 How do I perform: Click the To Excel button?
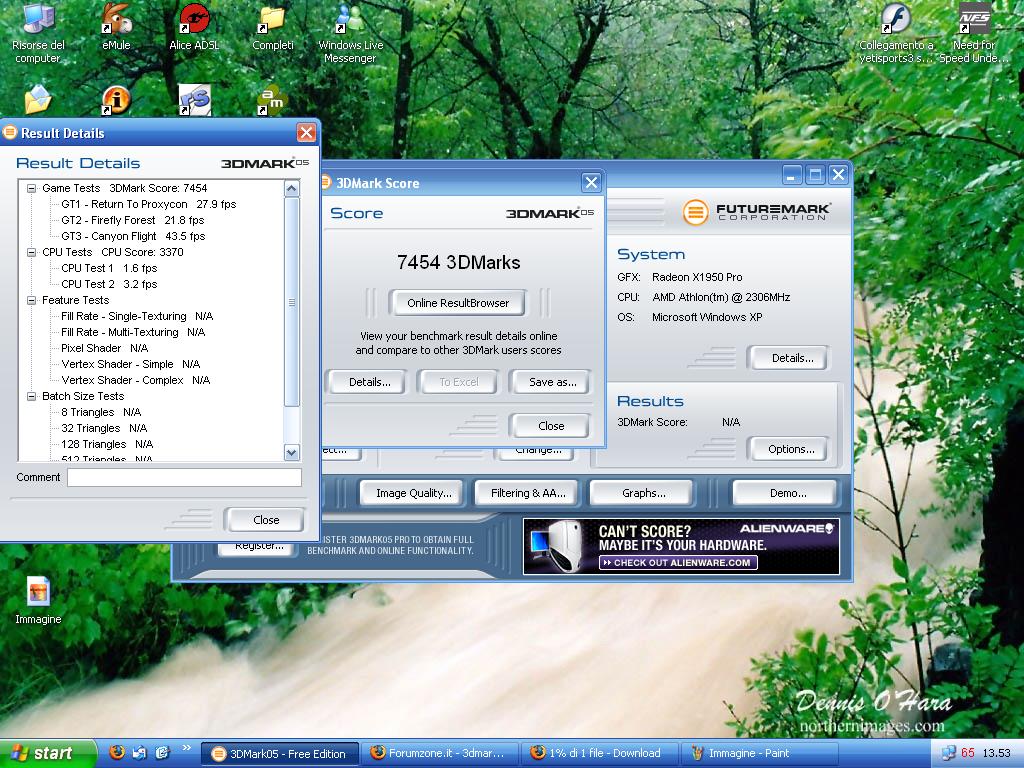[x=458, y=382]
